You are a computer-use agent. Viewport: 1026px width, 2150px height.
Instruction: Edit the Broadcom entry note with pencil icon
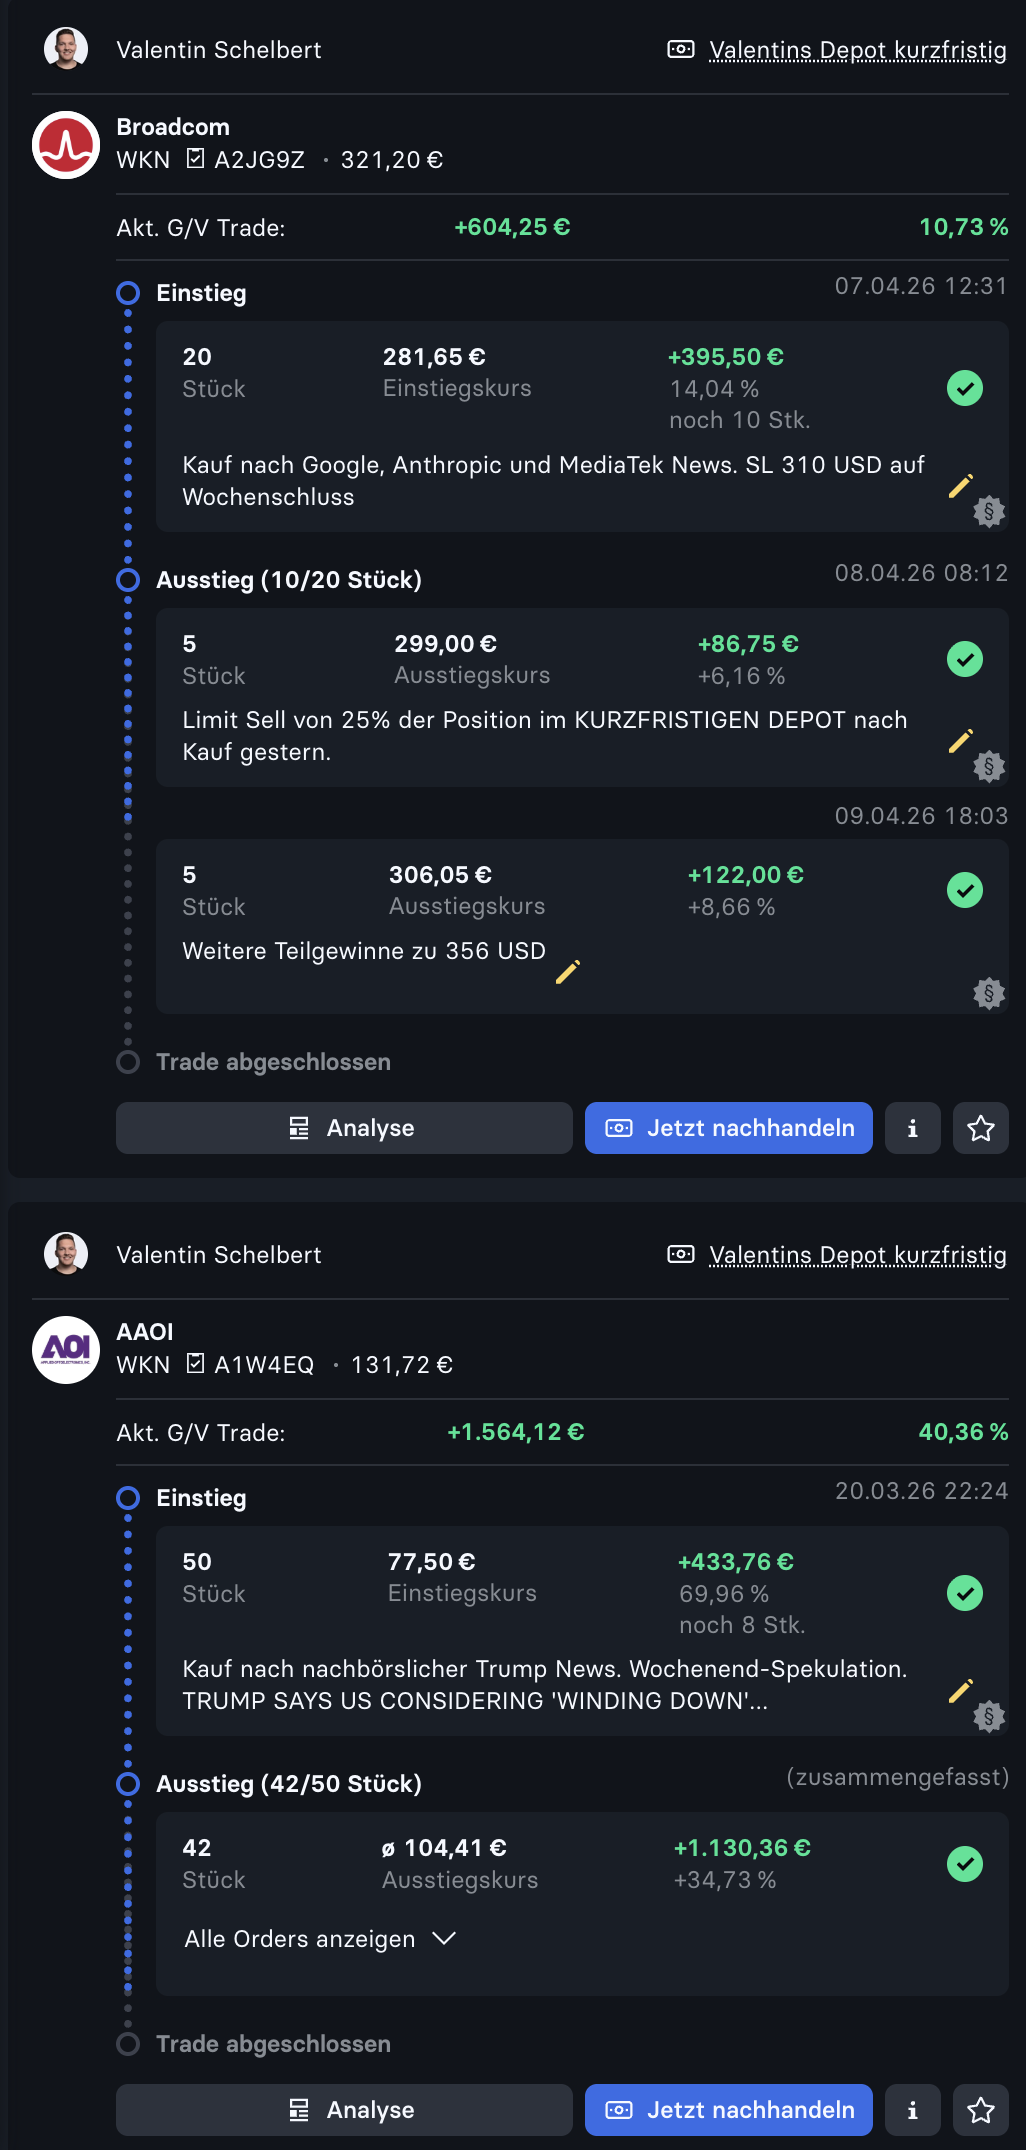[x=960, y=487]
